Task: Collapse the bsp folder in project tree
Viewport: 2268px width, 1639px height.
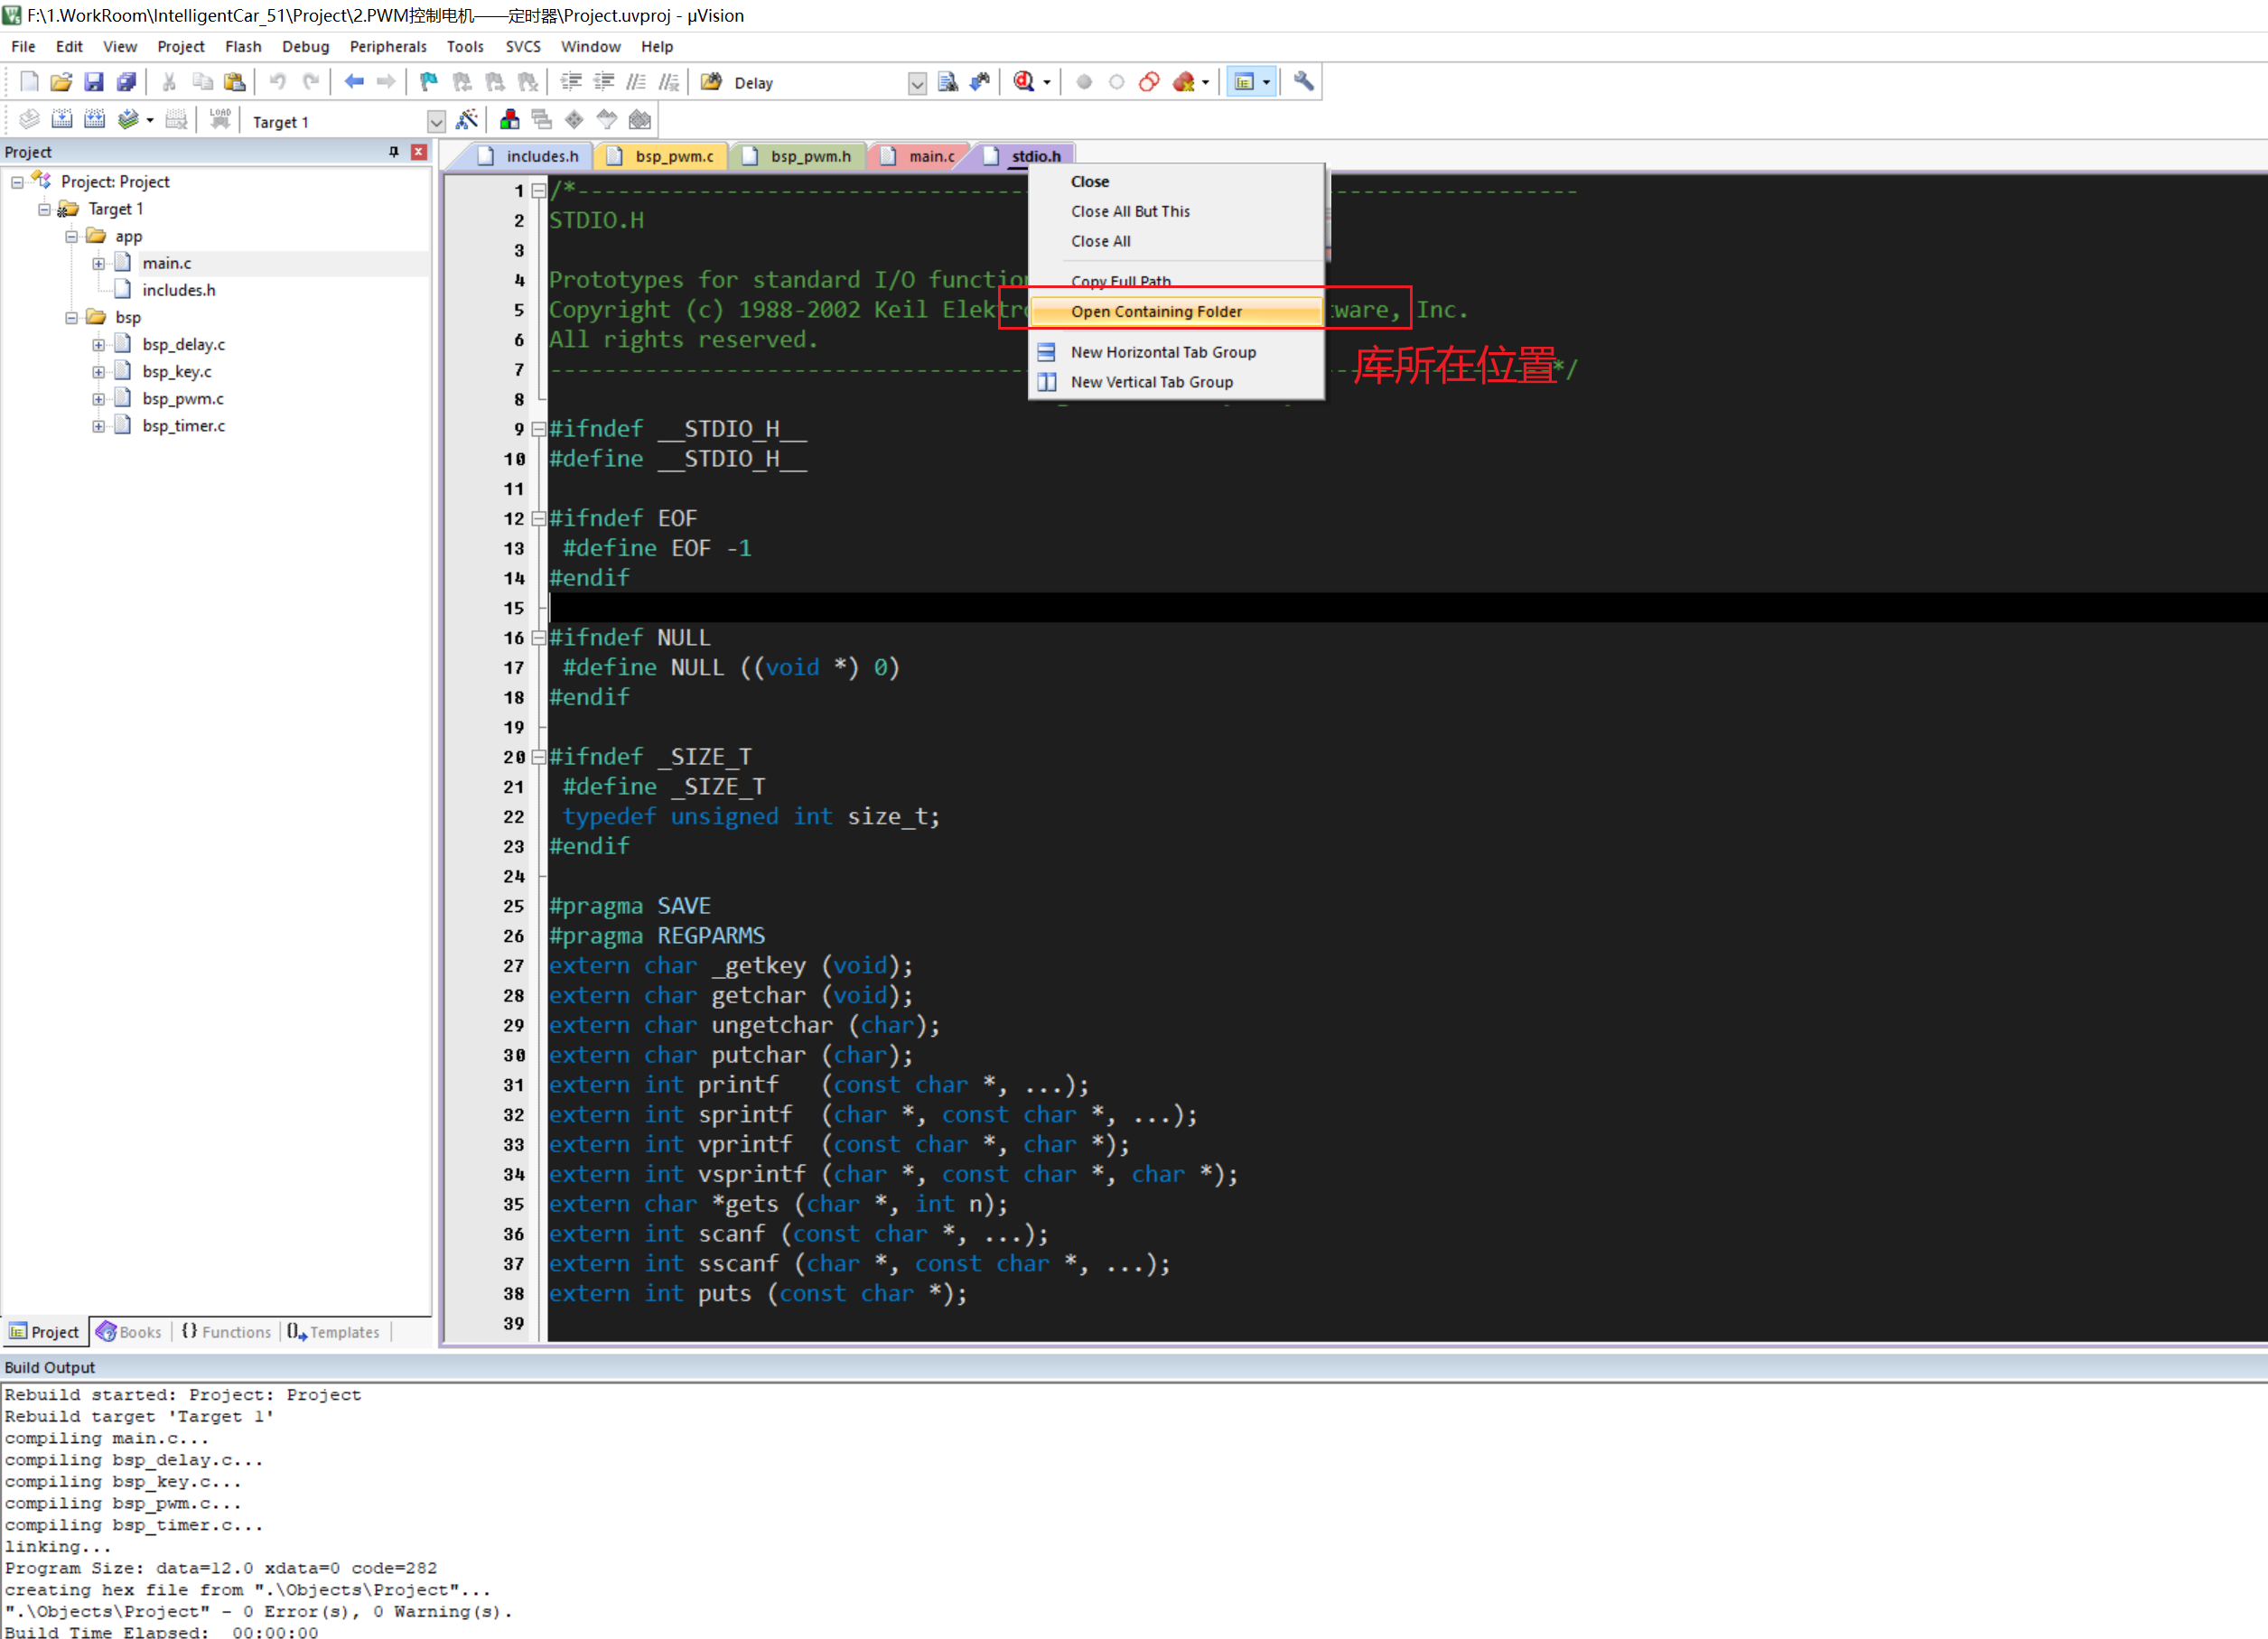Action: click(x=71, y=318)
